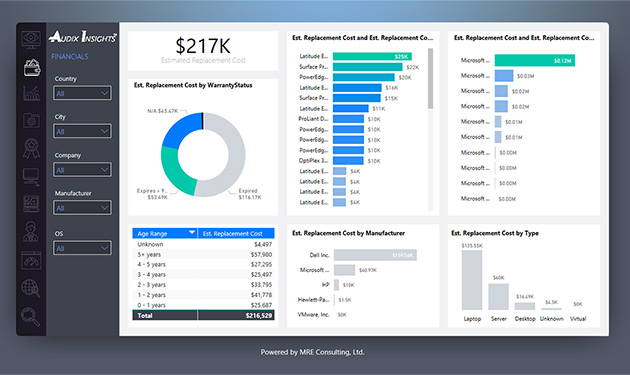Image resolution: width=630 pixels, height=375 pixels.
Task: Open the bar chart analytics sidebar icon
Action: click(x=31, y=93)
